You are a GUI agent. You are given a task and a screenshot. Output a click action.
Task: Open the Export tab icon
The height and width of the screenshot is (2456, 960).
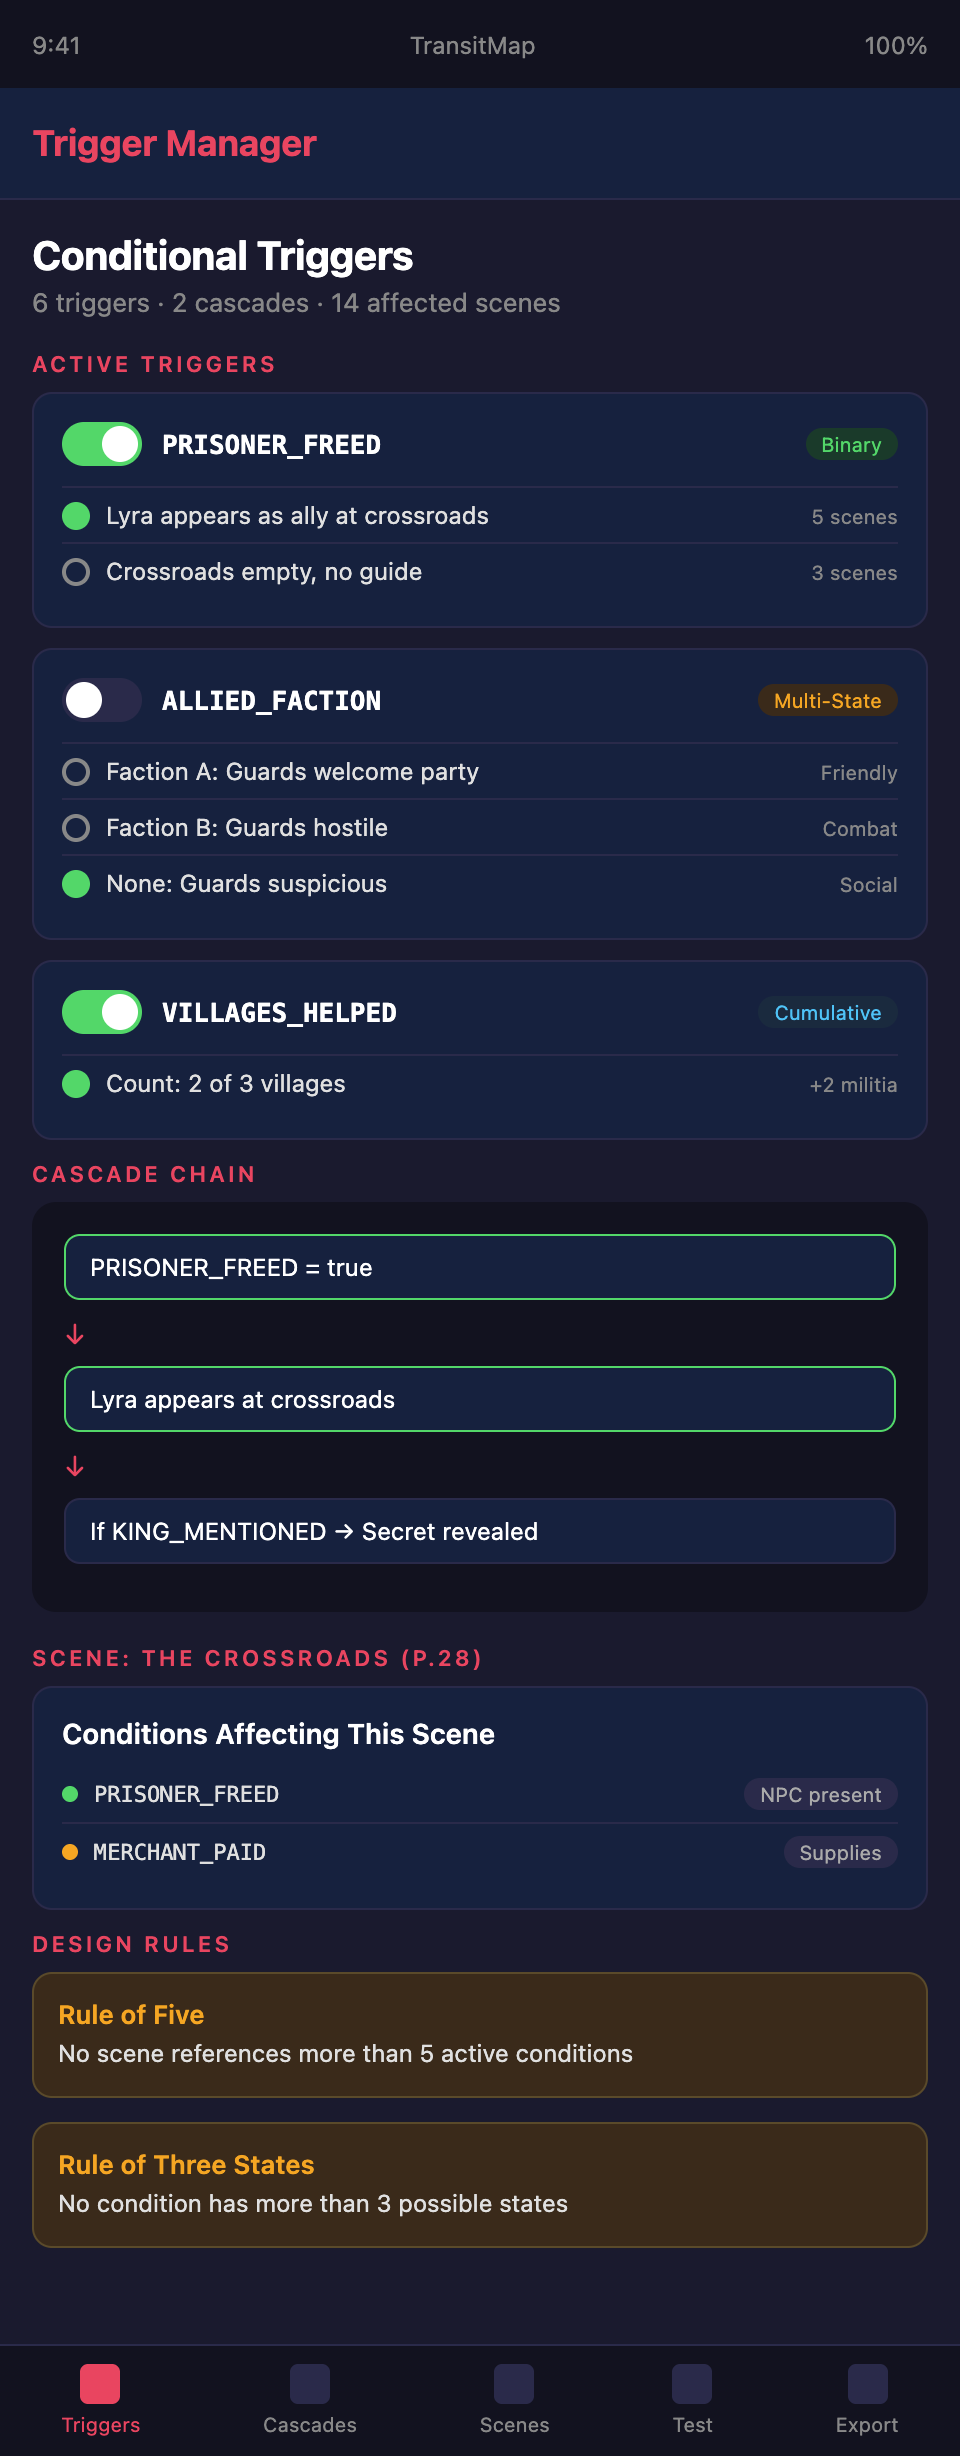(867, 2384)
